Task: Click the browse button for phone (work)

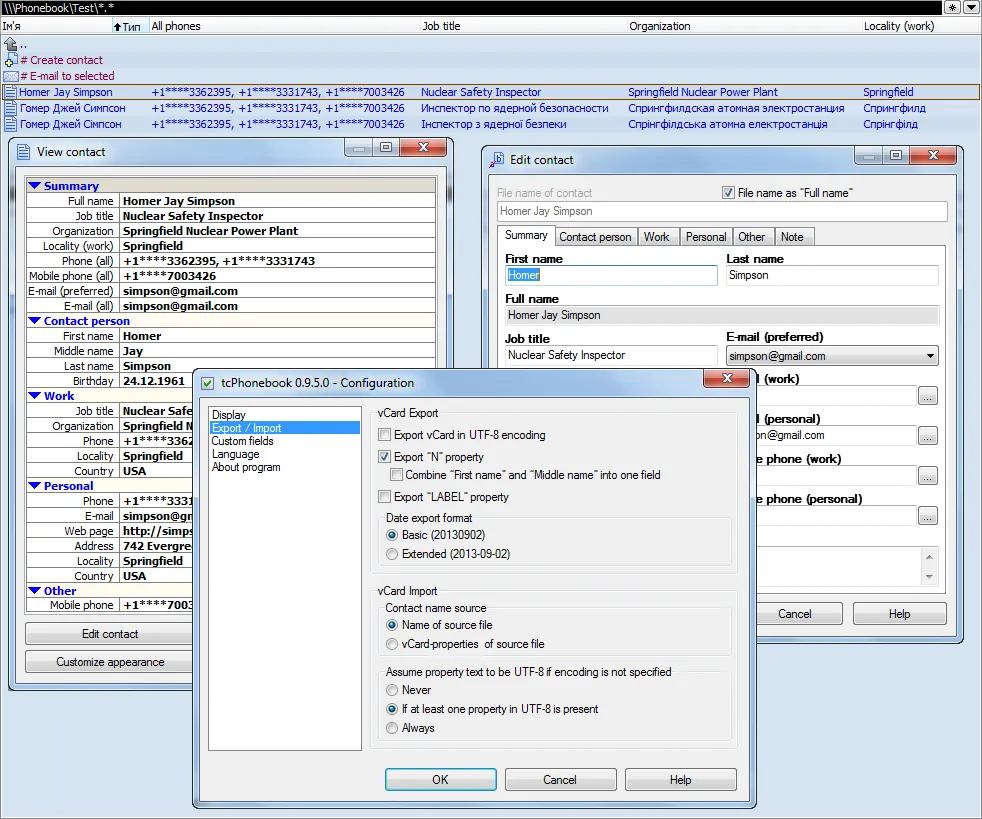Action: pyautogui.click(x=928, y=476)
